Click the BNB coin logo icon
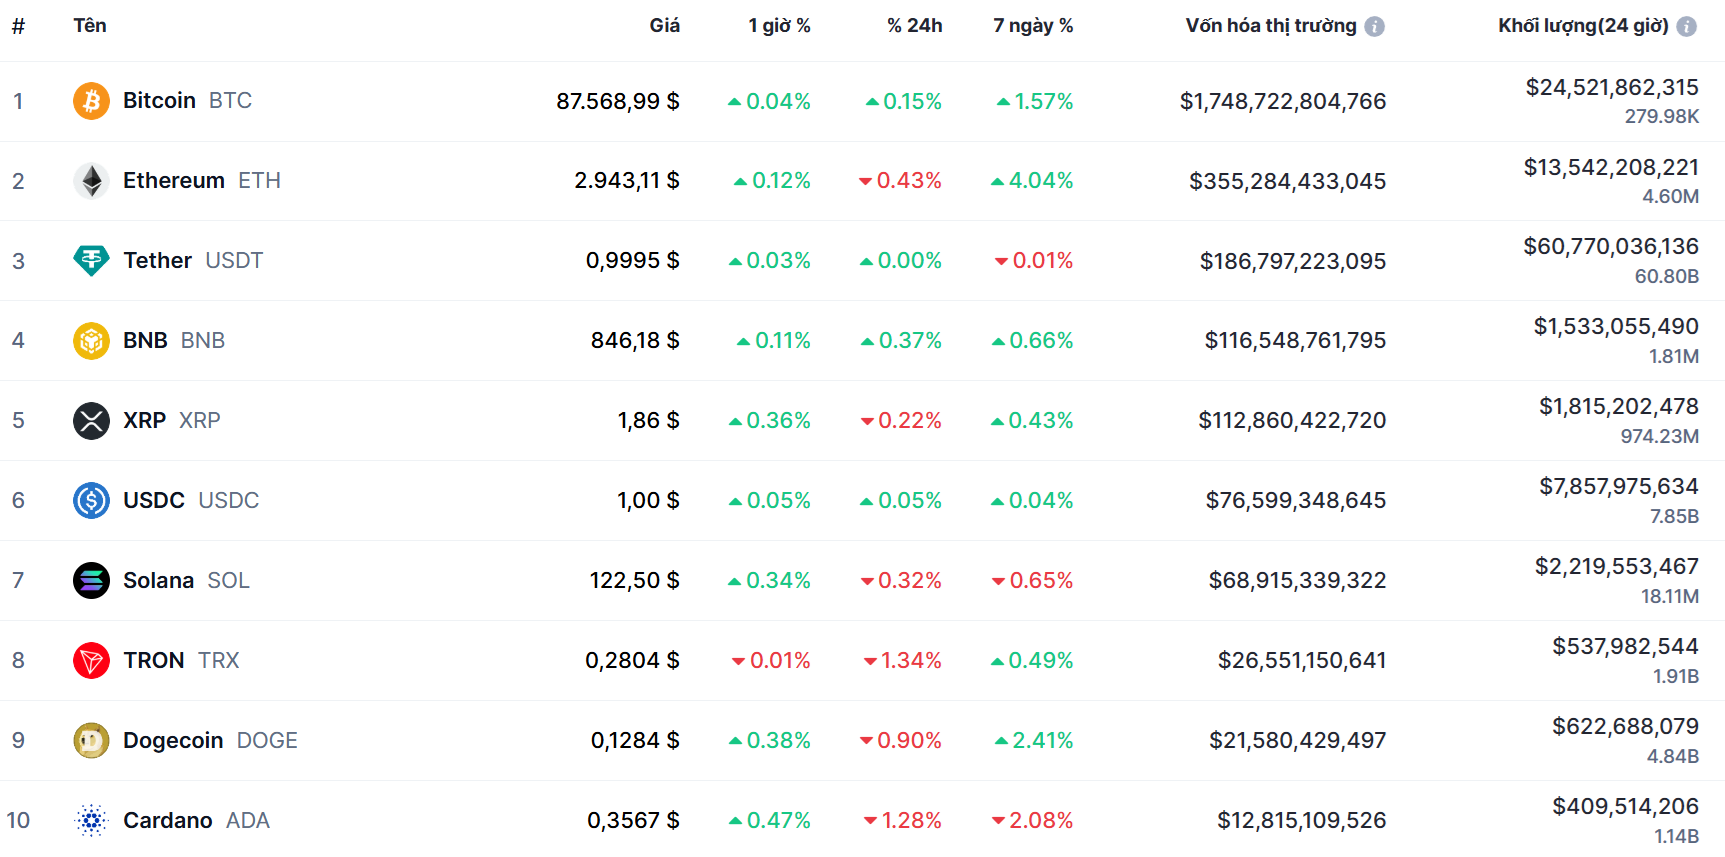The width and height of the screenshot is (1725, 857). click(x=91, y=341)
